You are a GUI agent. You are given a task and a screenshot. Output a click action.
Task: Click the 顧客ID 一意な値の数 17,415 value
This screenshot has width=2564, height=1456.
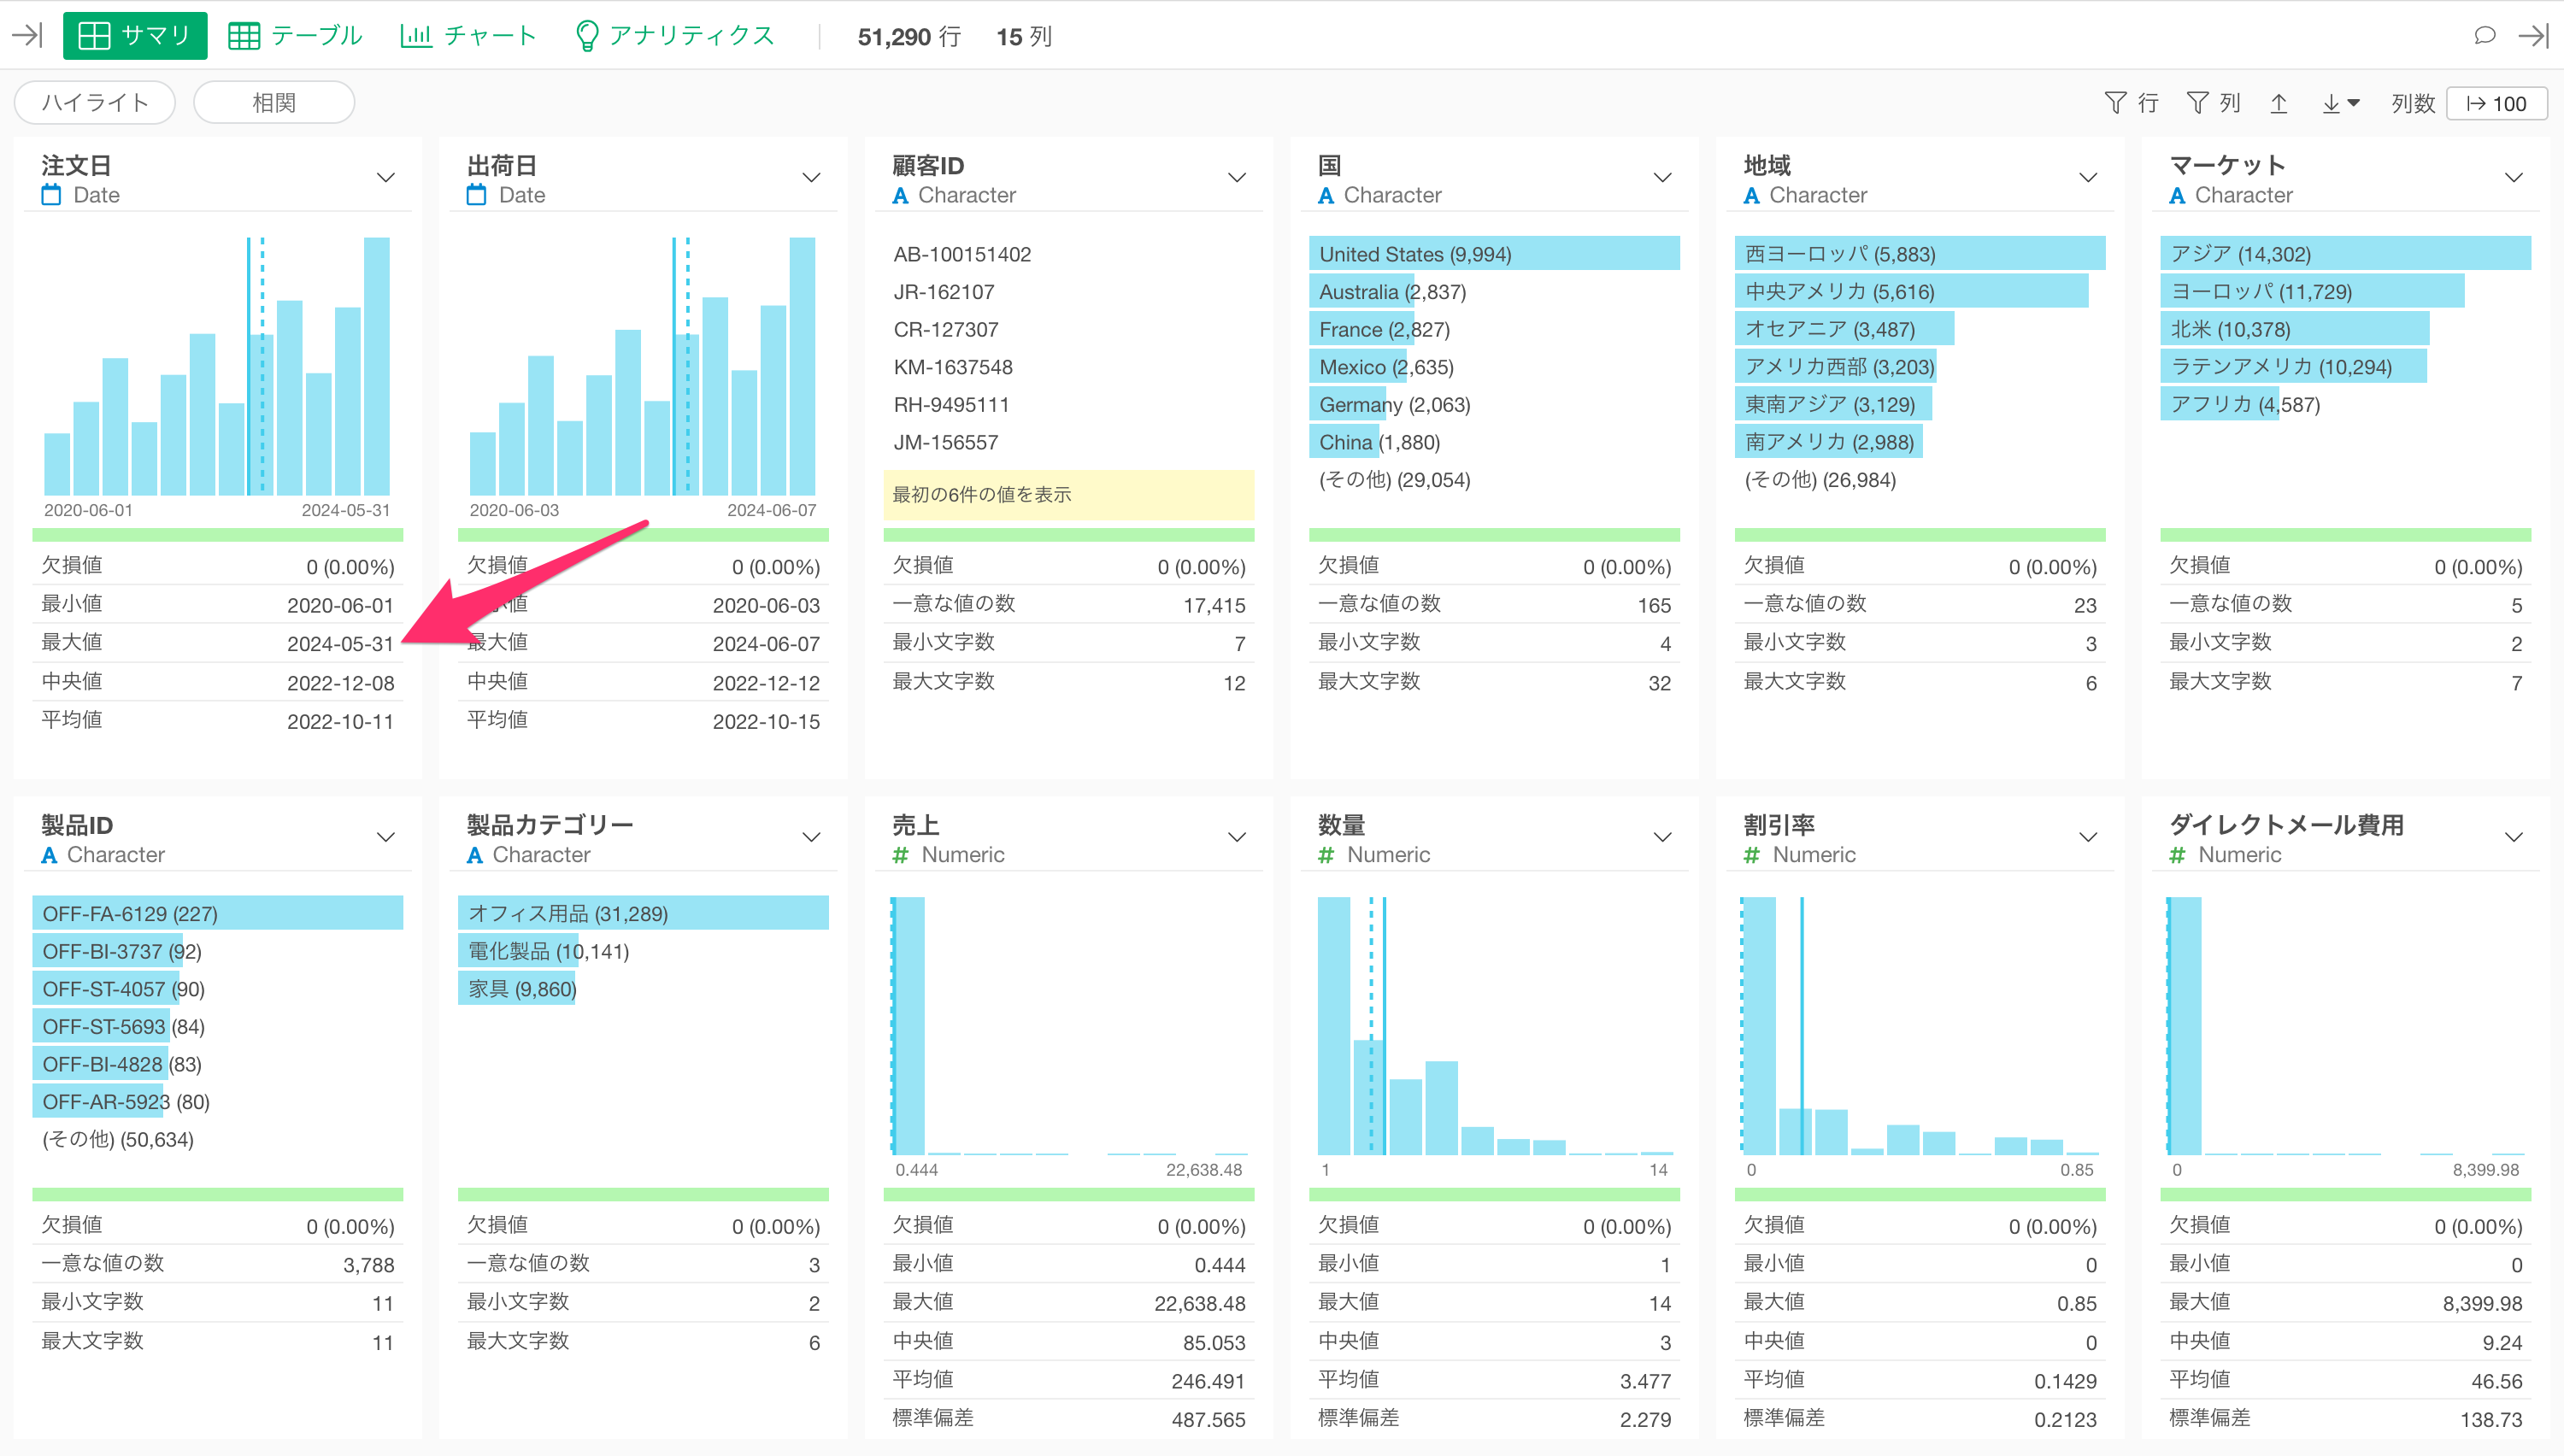point(1214,606)
